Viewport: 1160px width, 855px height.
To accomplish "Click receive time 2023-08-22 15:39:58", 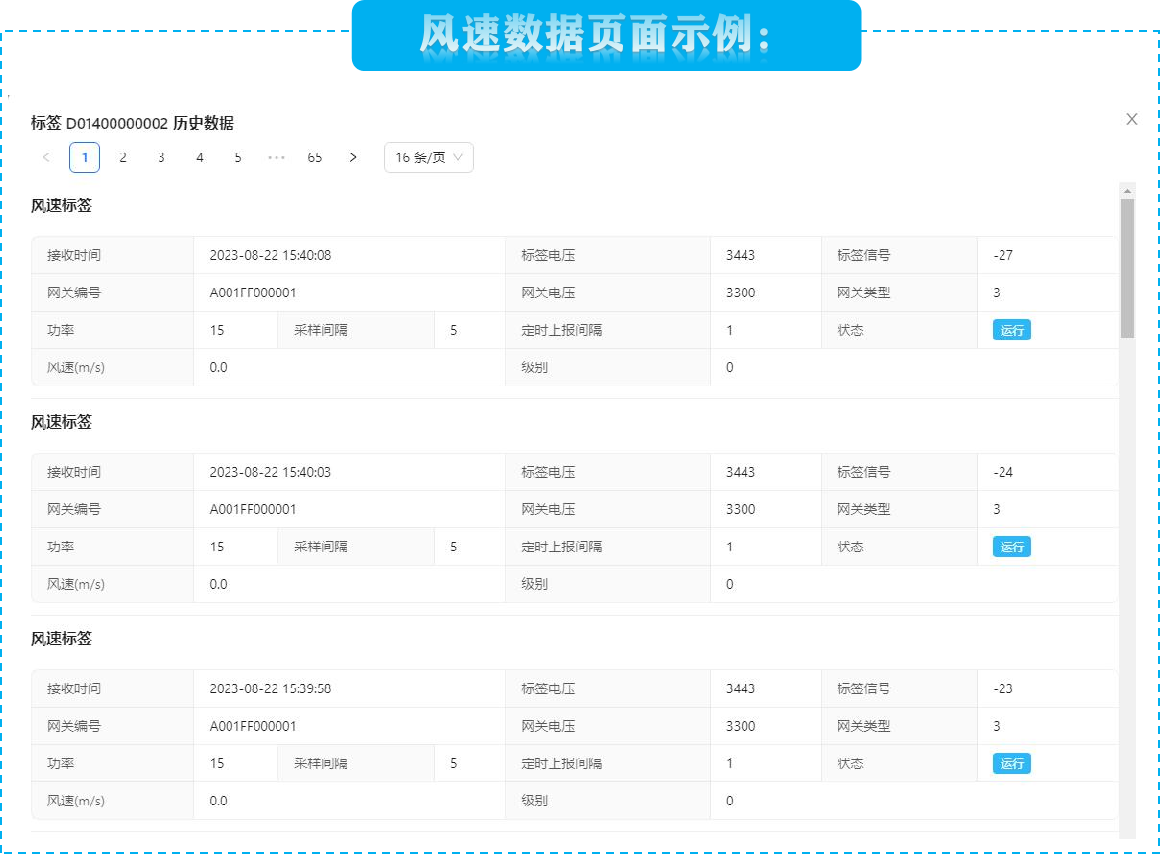I will 270,689.
